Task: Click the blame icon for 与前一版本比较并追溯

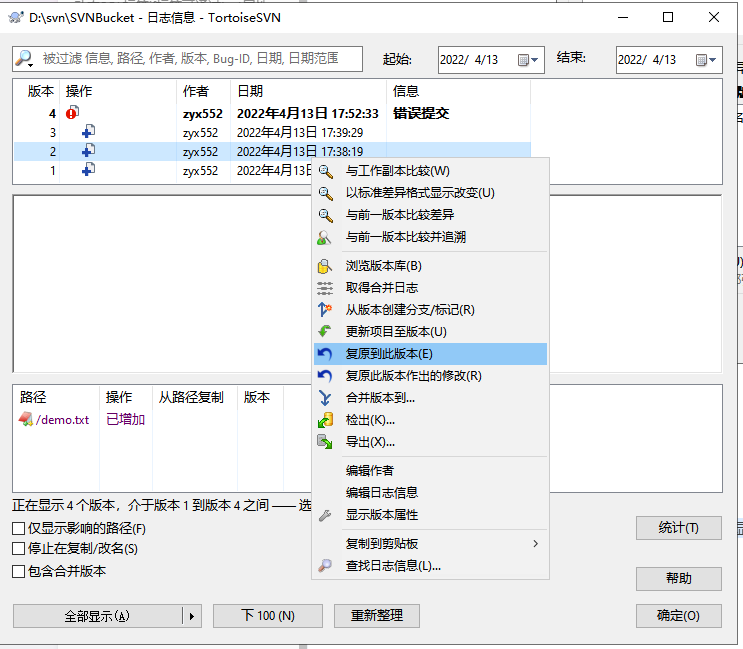Action: click(325, 237)
